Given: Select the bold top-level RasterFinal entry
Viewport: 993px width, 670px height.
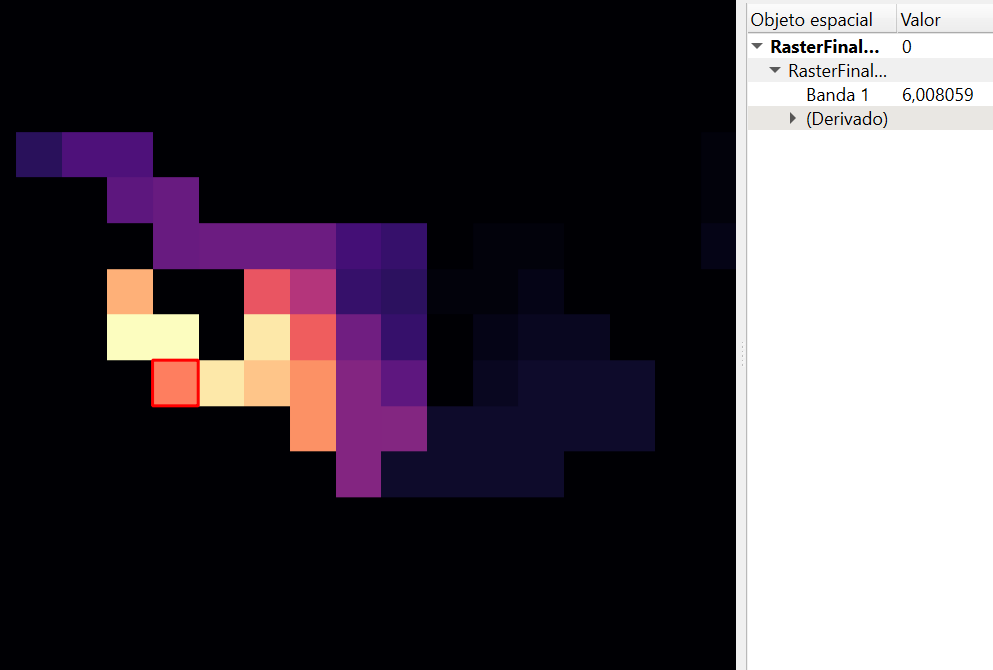Looking at the screenshot, I should [x=825, y=47].
